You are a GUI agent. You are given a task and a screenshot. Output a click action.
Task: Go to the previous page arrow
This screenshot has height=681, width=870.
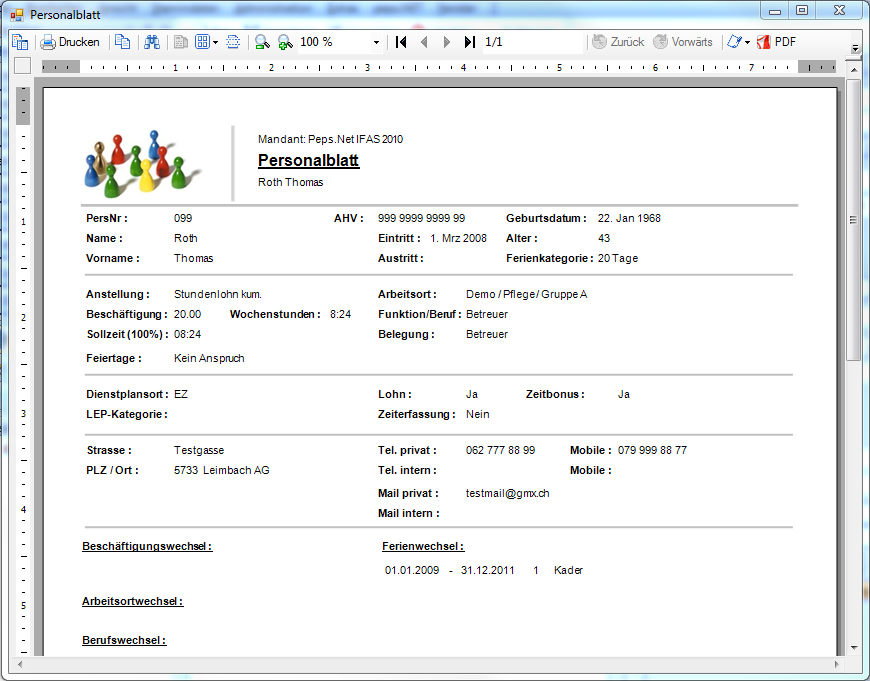[x=424, y=42]
